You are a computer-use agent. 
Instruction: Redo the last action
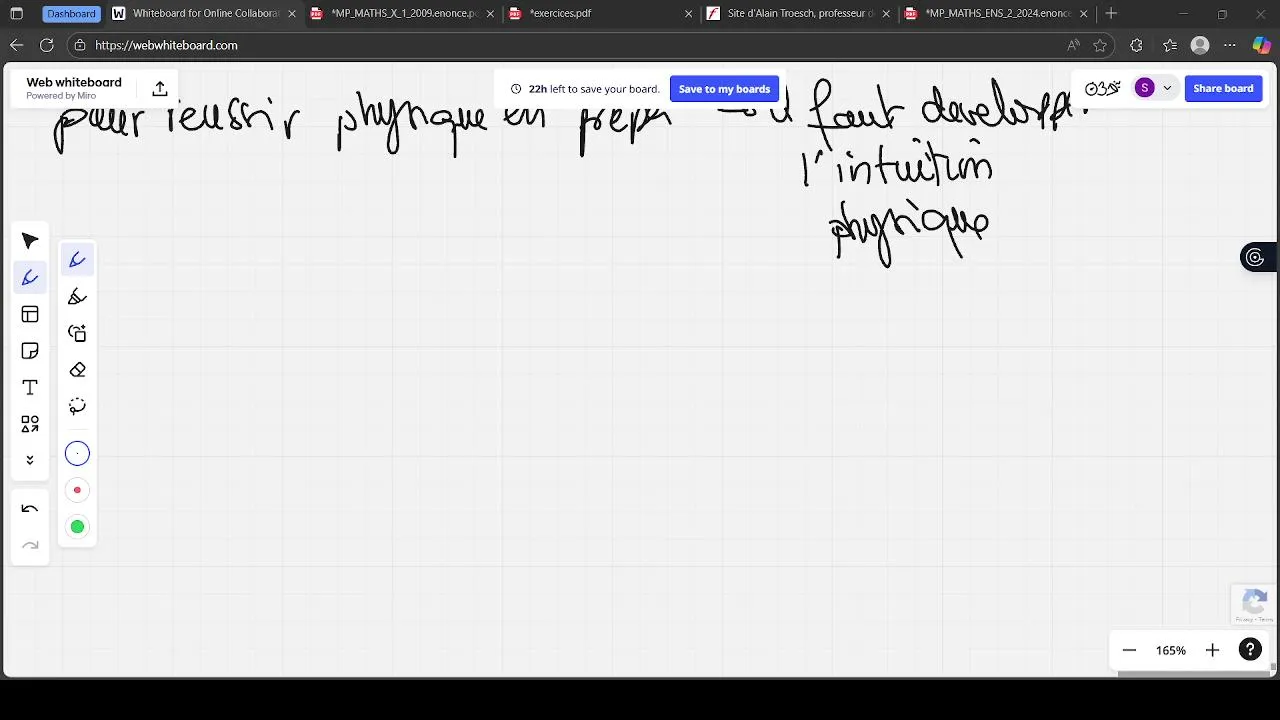pyautogui.click(x=30, y=545)
